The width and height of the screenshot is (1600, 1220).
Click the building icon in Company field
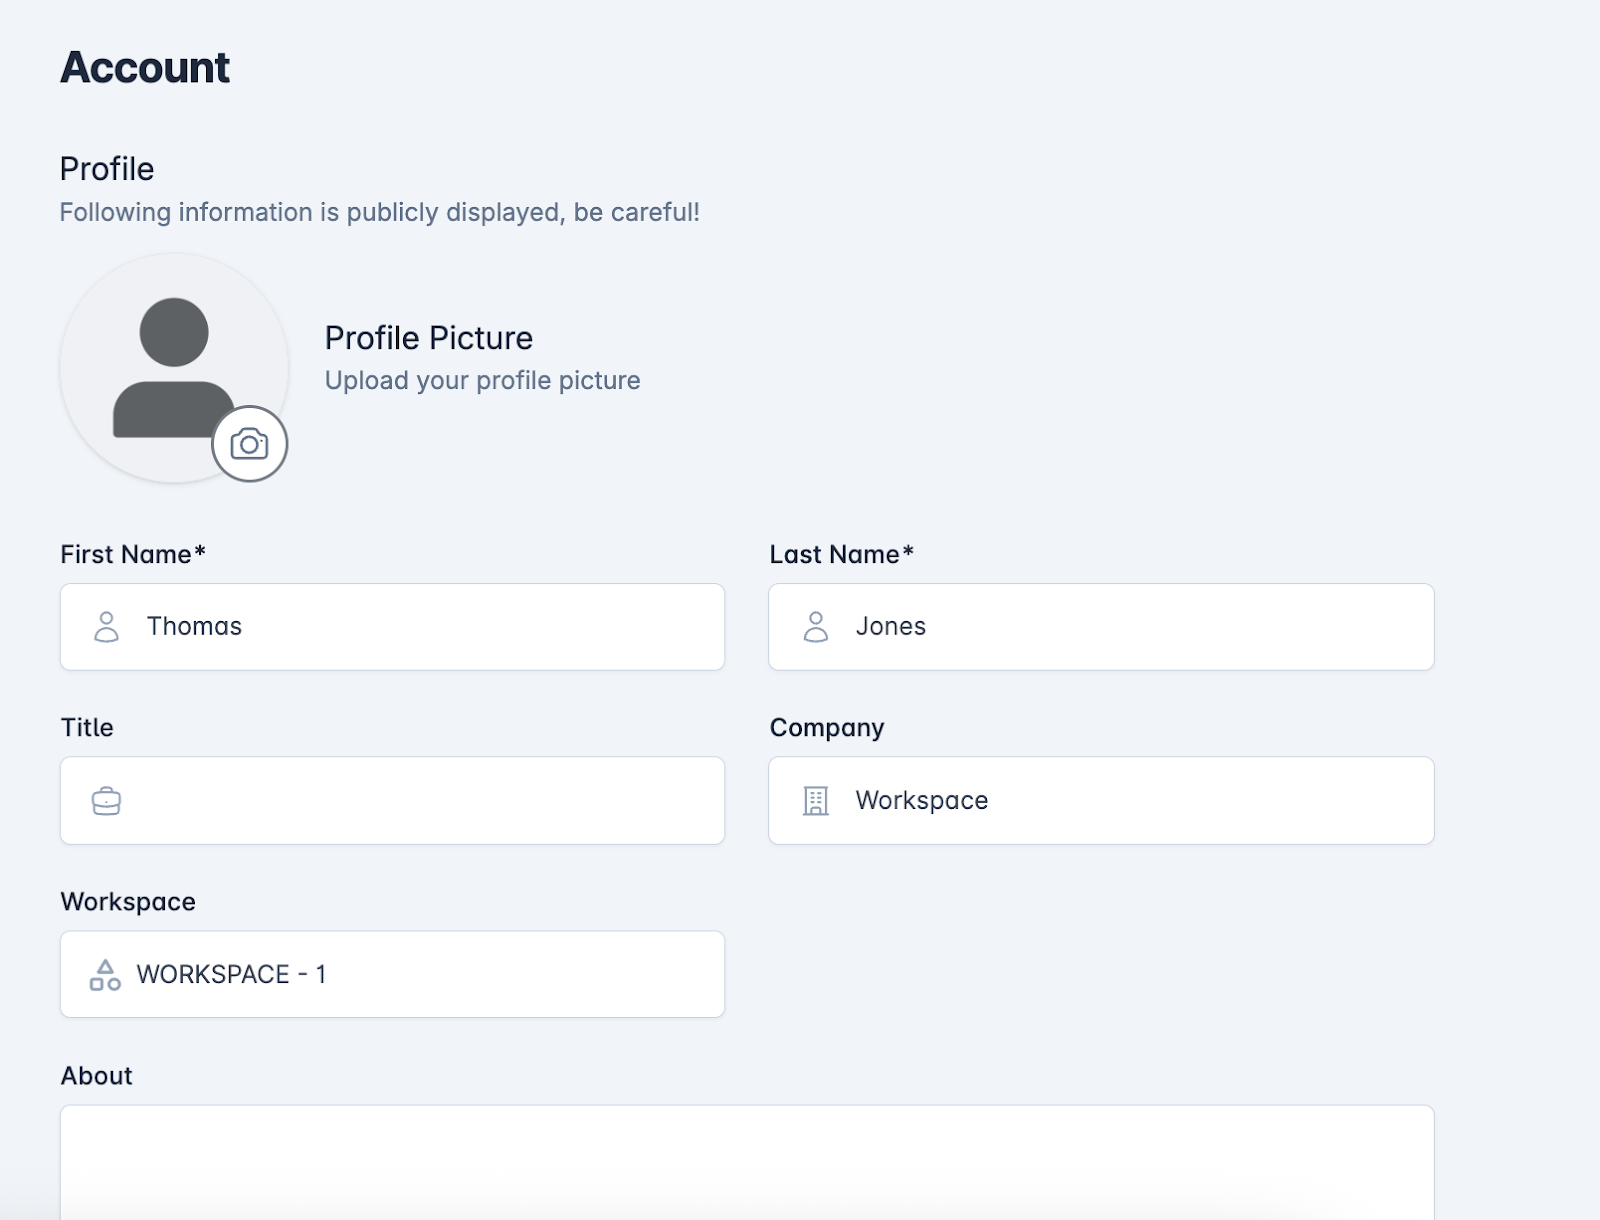coord(816,801)
